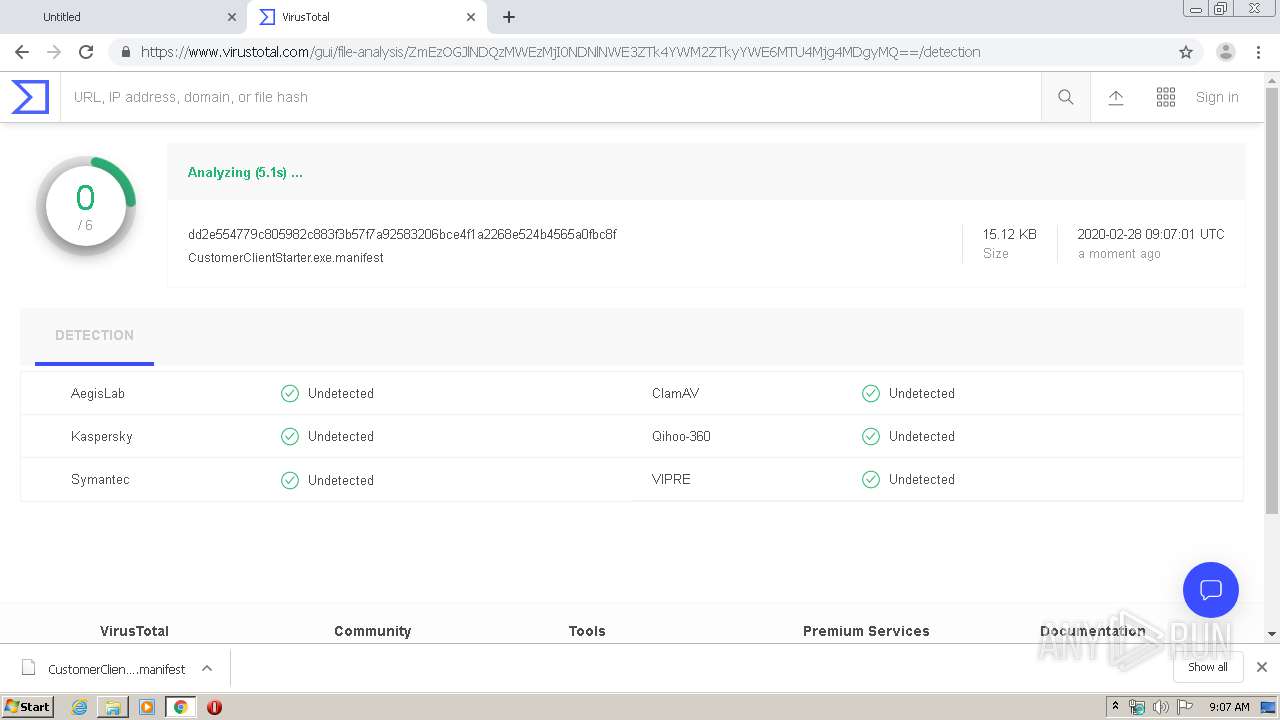Image resolution: width=1280 pixels, height=720 pixels.
Task: Close the downloads bar
Action: 1262,667
